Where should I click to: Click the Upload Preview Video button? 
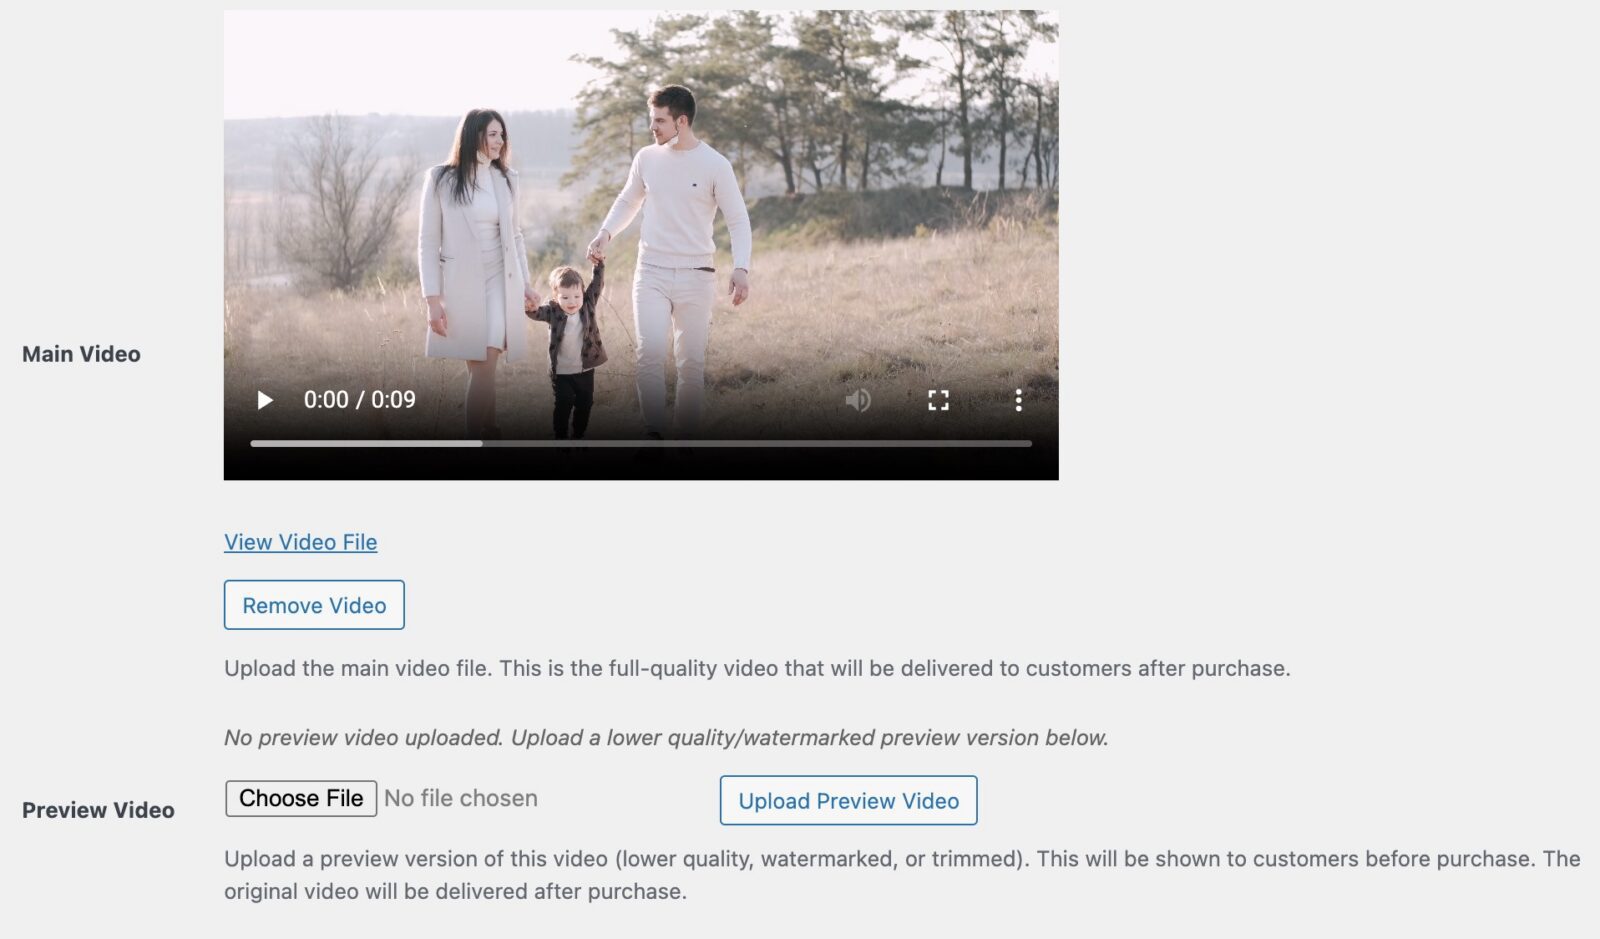[848, 800]
